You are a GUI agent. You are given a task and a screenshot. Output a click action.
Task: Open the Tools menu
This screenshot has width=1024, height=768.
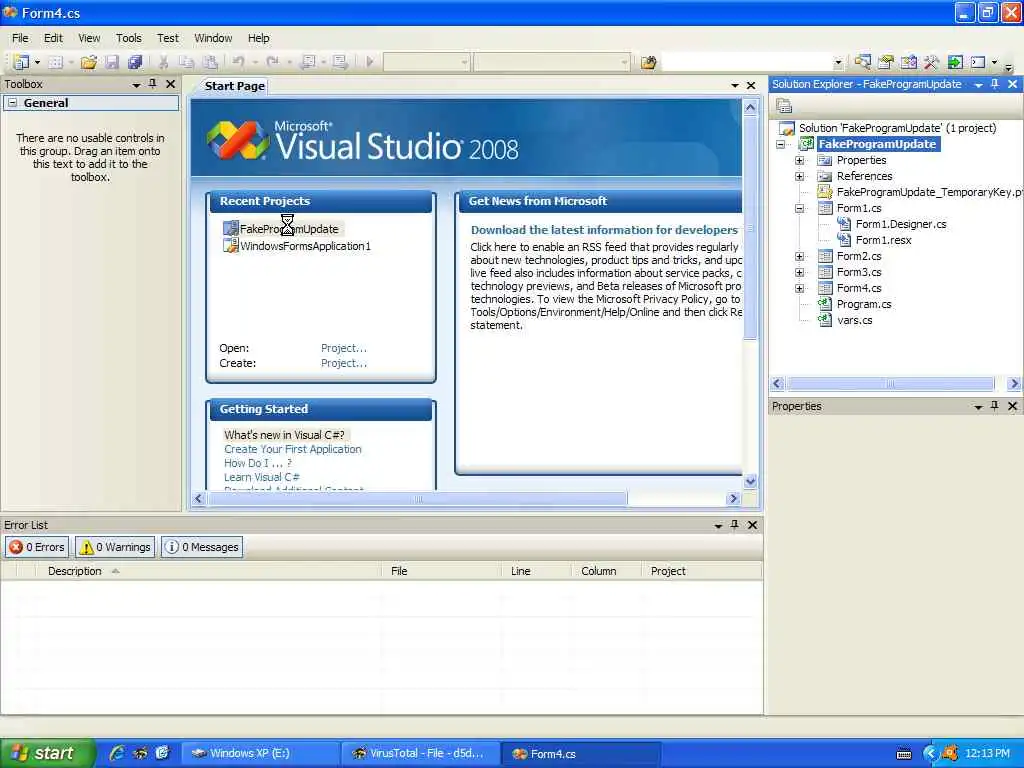(129, 38)
